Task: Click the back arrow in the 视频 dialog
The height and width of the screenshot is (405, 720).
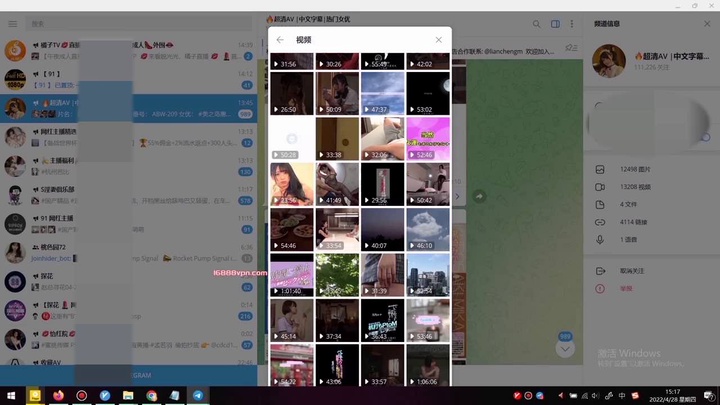Action: pyautogui.click(x=280, y=40)
